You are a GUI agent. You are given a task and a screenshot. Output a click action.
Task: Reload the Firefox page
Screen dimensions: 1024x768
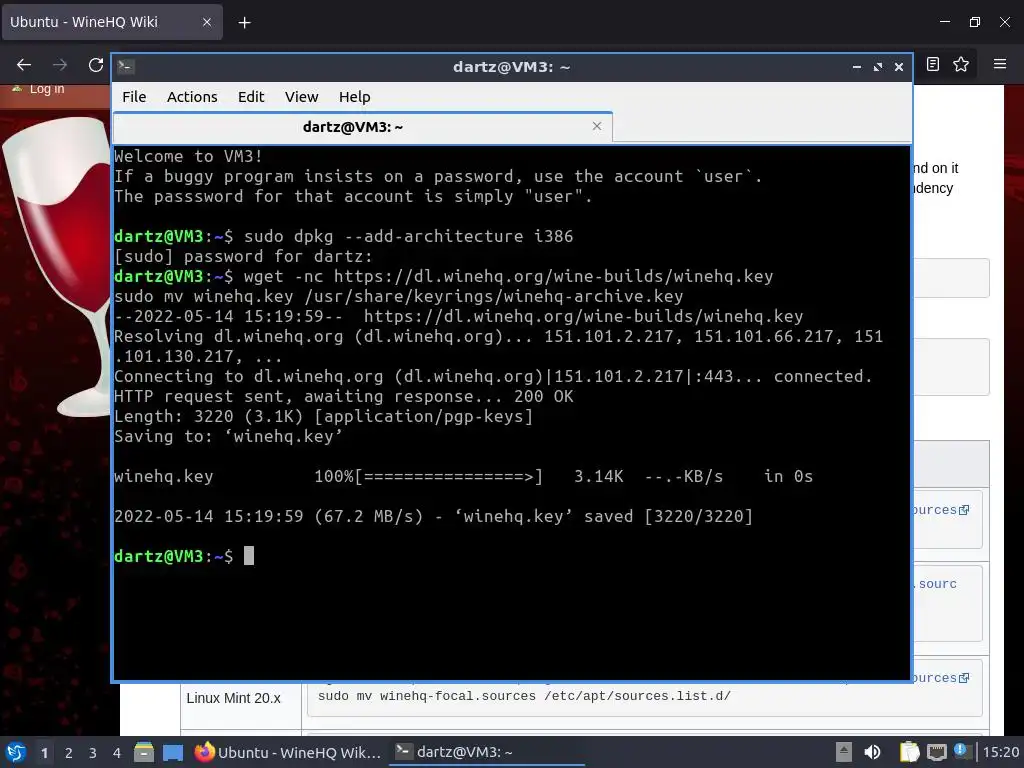click(x=96, y=65)
